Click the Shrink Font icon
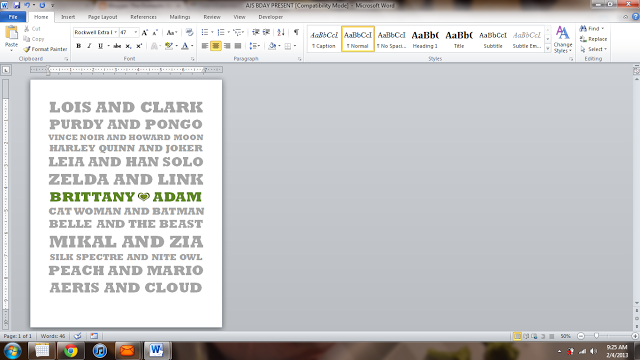This screenshot has width=640, height=360. (x=155, y=32)
